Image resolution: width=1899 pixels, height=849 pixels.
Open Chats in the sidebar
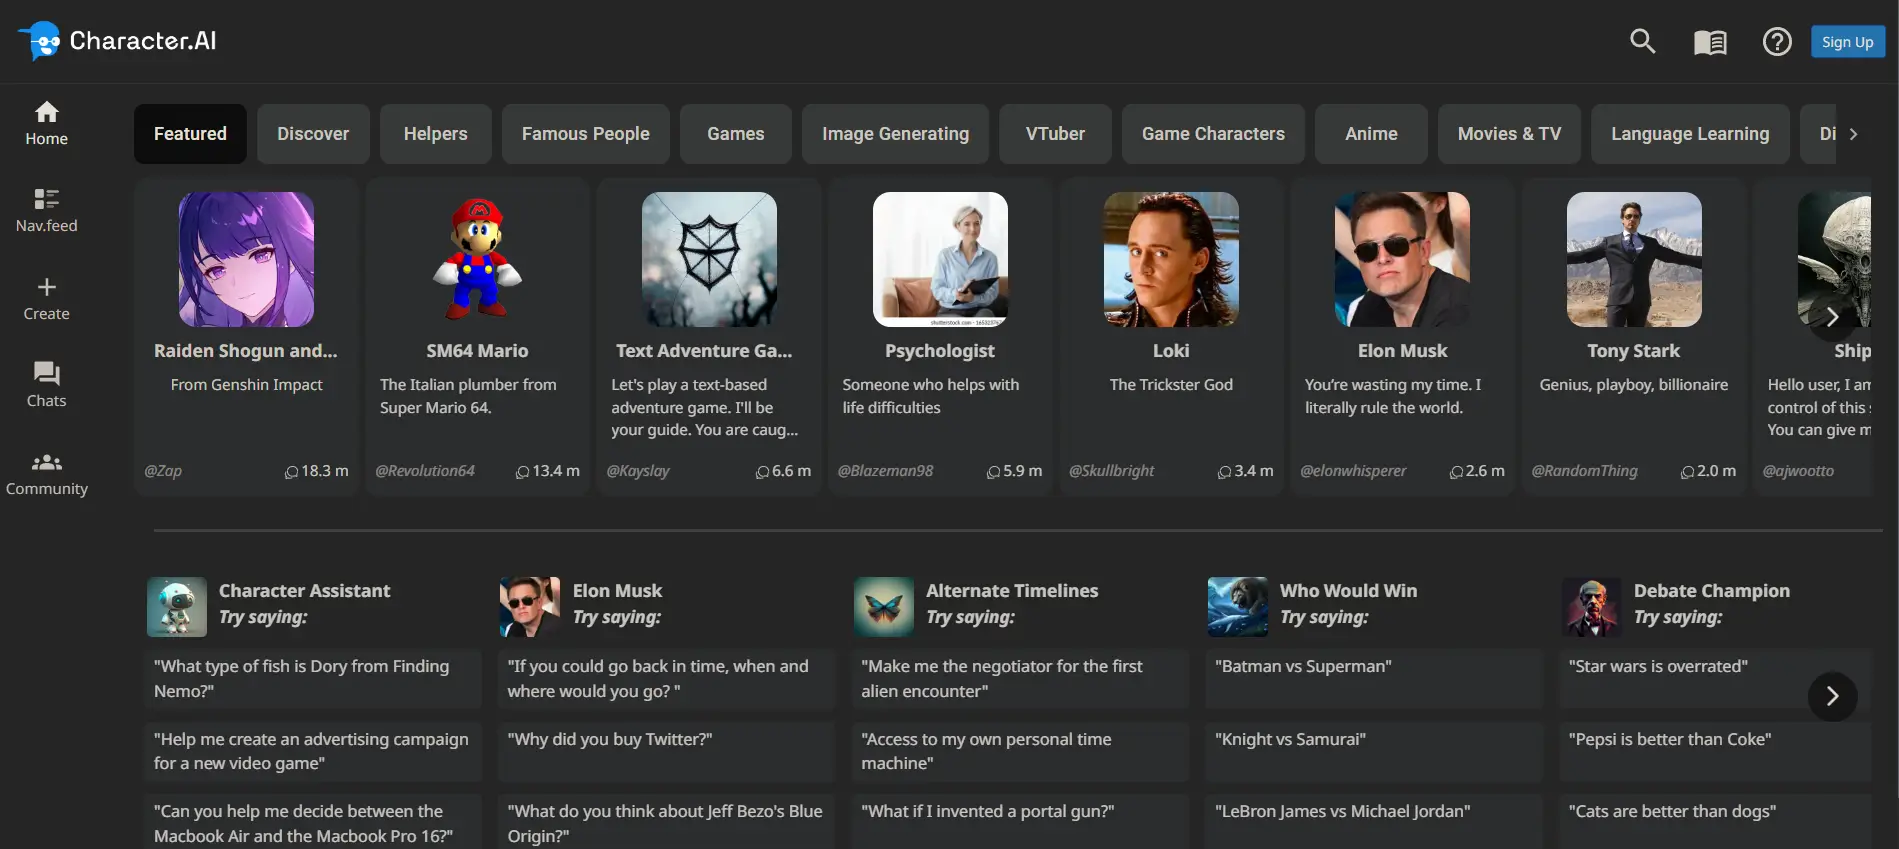coord(47,386)
